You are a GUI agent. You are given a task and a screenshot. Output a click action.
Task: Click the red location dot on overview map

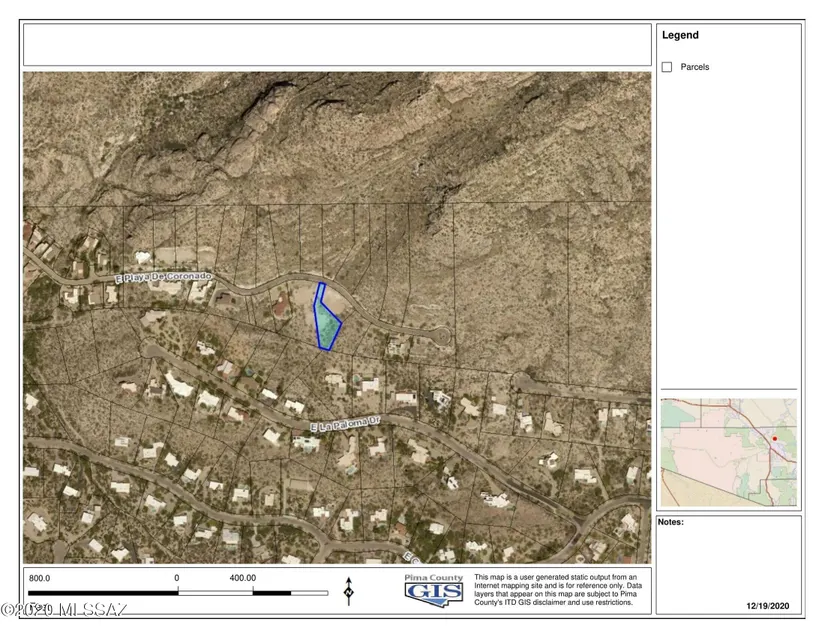point(774,438)
